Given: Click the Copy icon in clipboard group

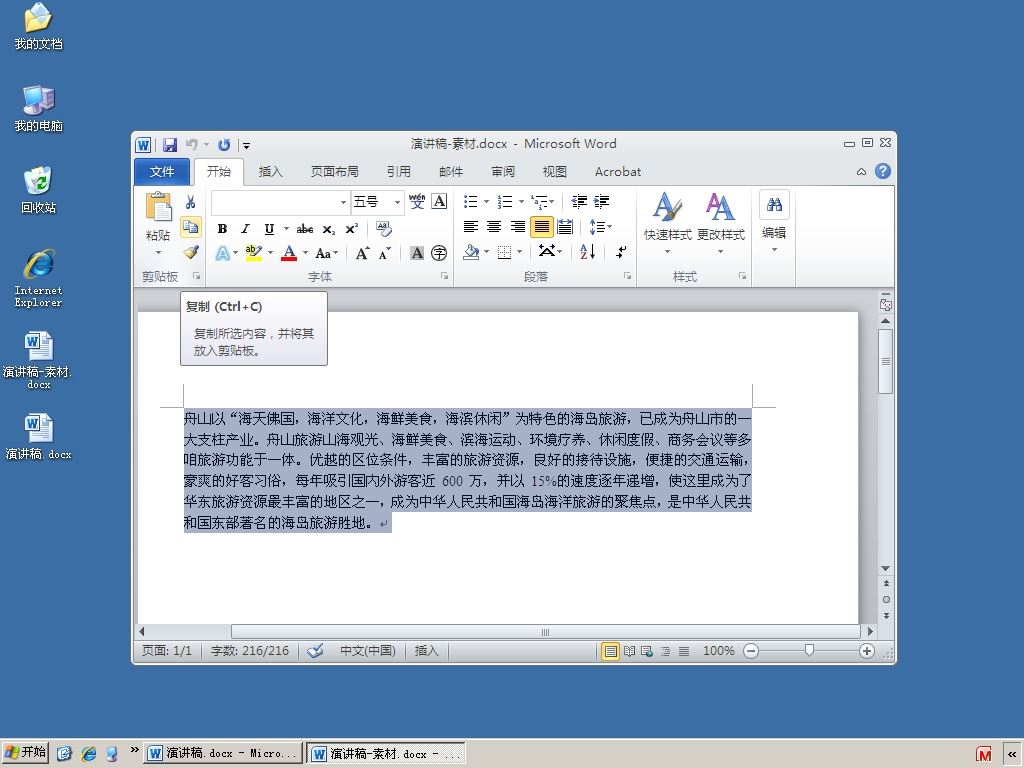Looking at the screenshot, I should pos(191,227).
